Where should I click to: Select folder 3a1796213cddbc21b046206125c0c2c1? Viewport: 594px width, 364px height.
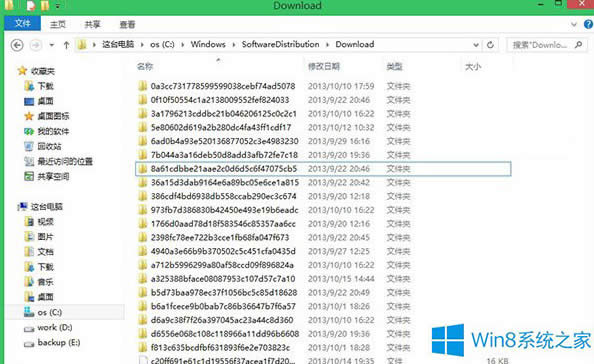click(x=224, y=114)
